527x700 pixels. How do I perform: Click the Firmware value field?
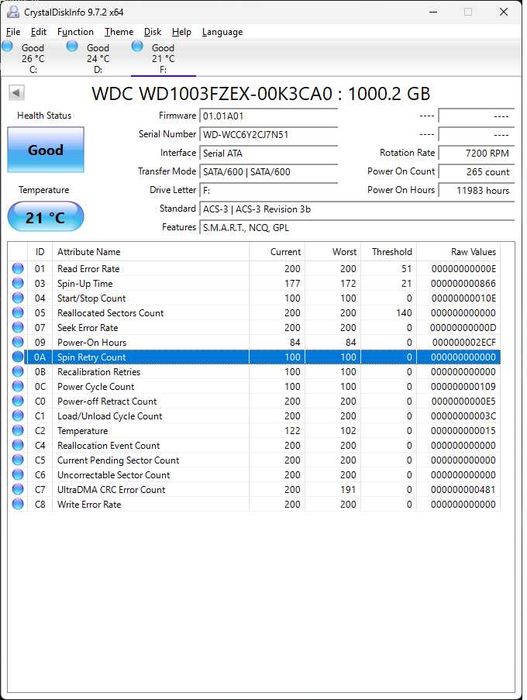268,116
